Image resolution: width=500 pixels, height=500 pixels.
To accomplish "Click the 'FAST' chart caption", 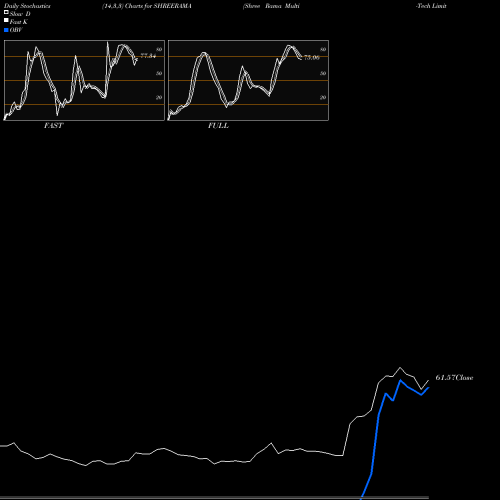I will (53, 126).
